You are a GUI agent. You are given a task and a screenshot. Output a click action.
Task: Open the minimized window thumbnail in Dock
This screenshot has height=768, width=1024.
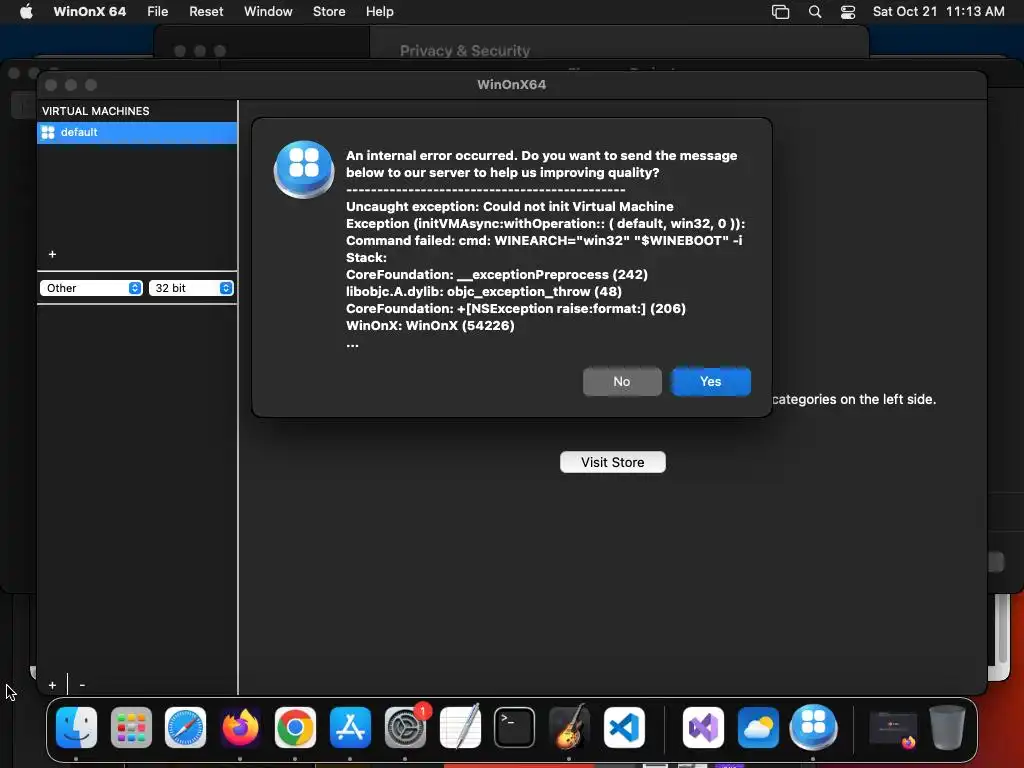(893, 729)
